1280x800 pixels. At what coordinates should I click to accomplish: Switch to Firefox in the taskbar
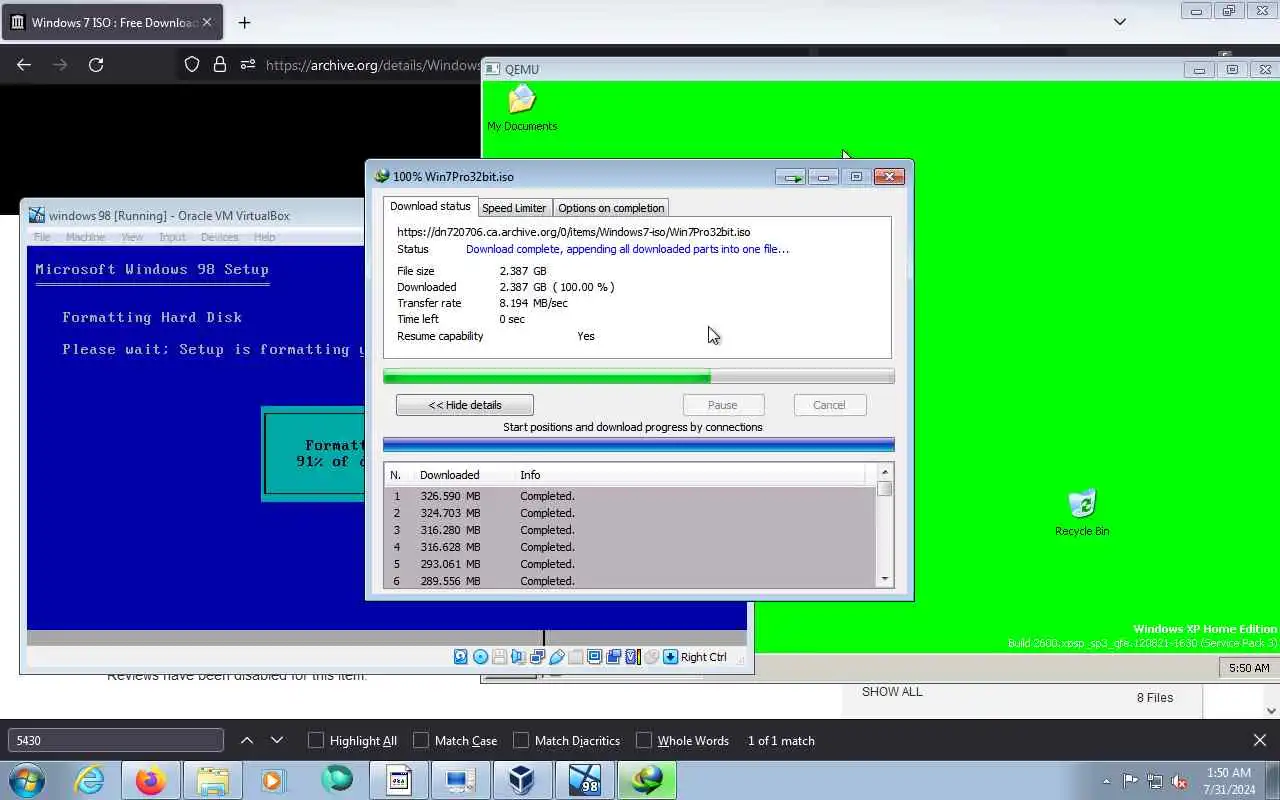coord(151,780)
